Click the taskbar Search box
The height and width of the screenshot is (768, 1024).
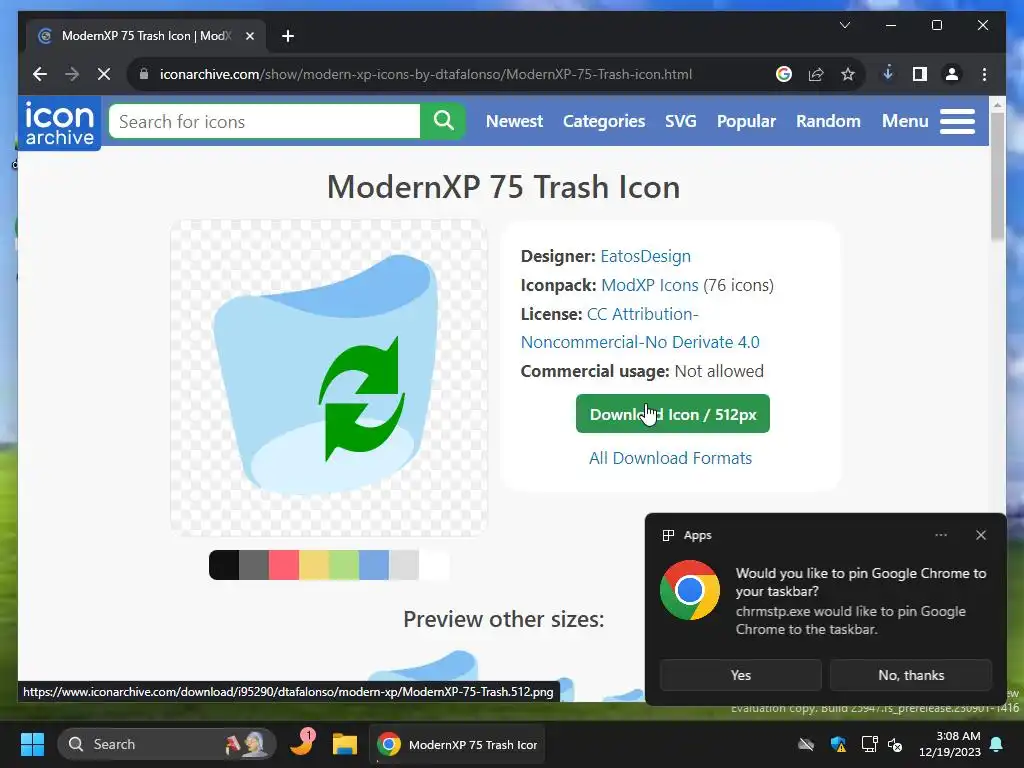click(x=167, y=744)
